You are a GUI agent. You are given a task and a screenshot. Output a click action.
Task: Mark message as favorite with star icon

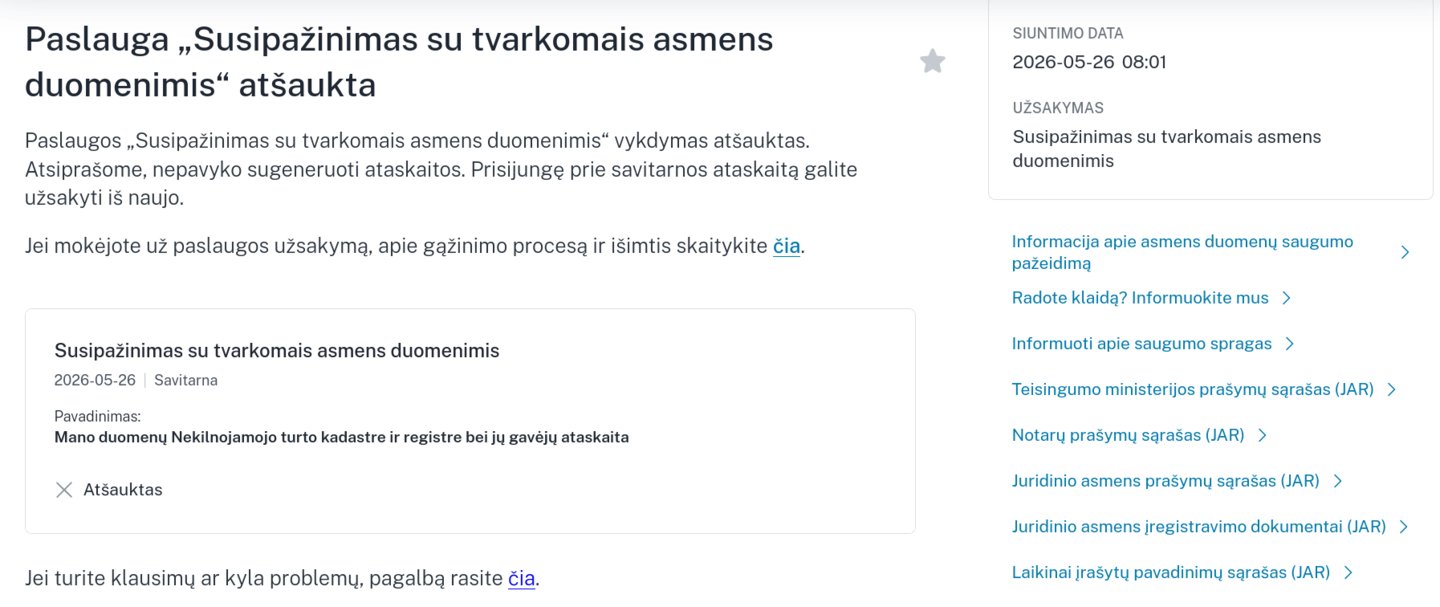point(932,62)
